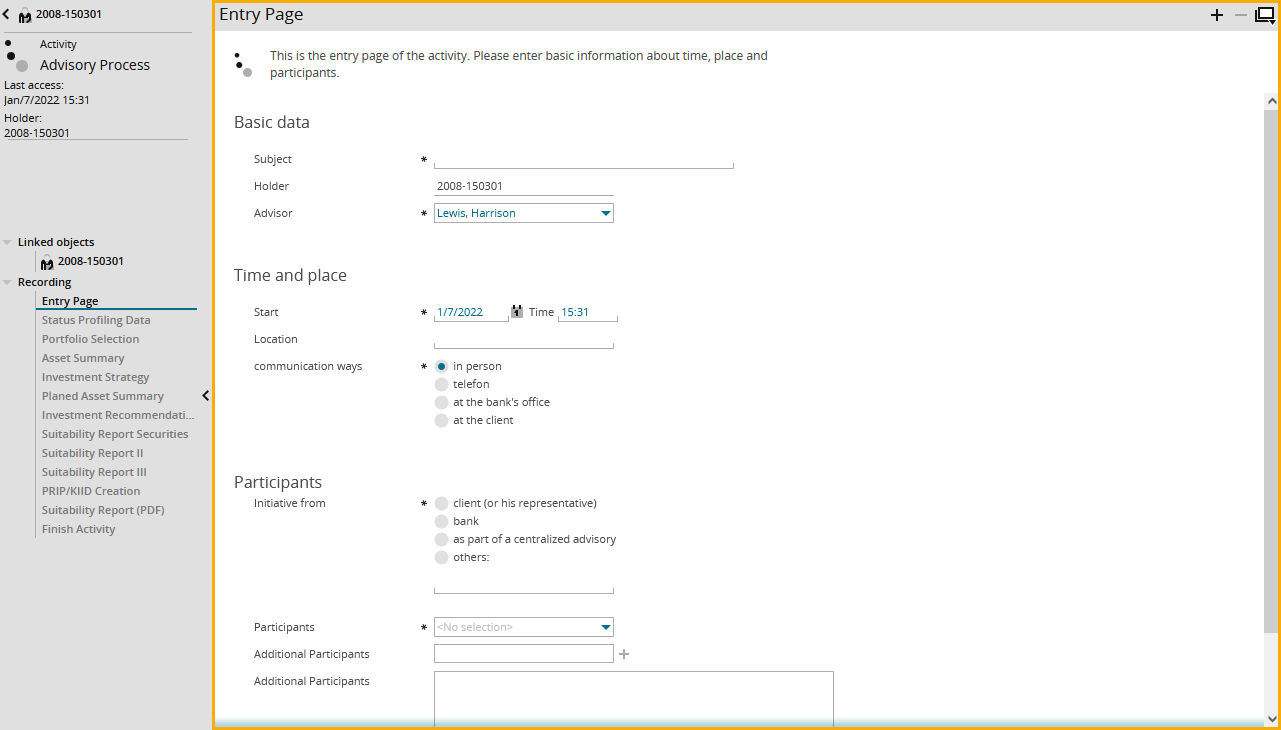Open Status Profiling Data step
This screenshot has height=730, width=1281.
96,320
